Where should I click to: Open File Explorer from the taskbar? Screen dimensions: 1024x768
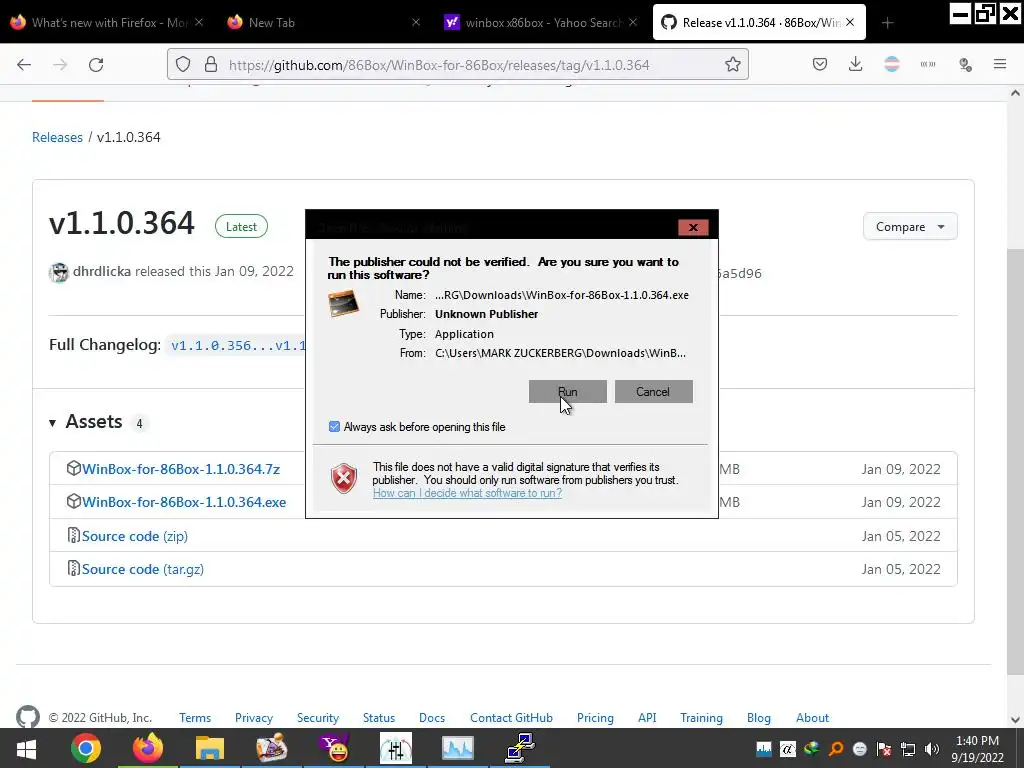click(x=210, y=748)
